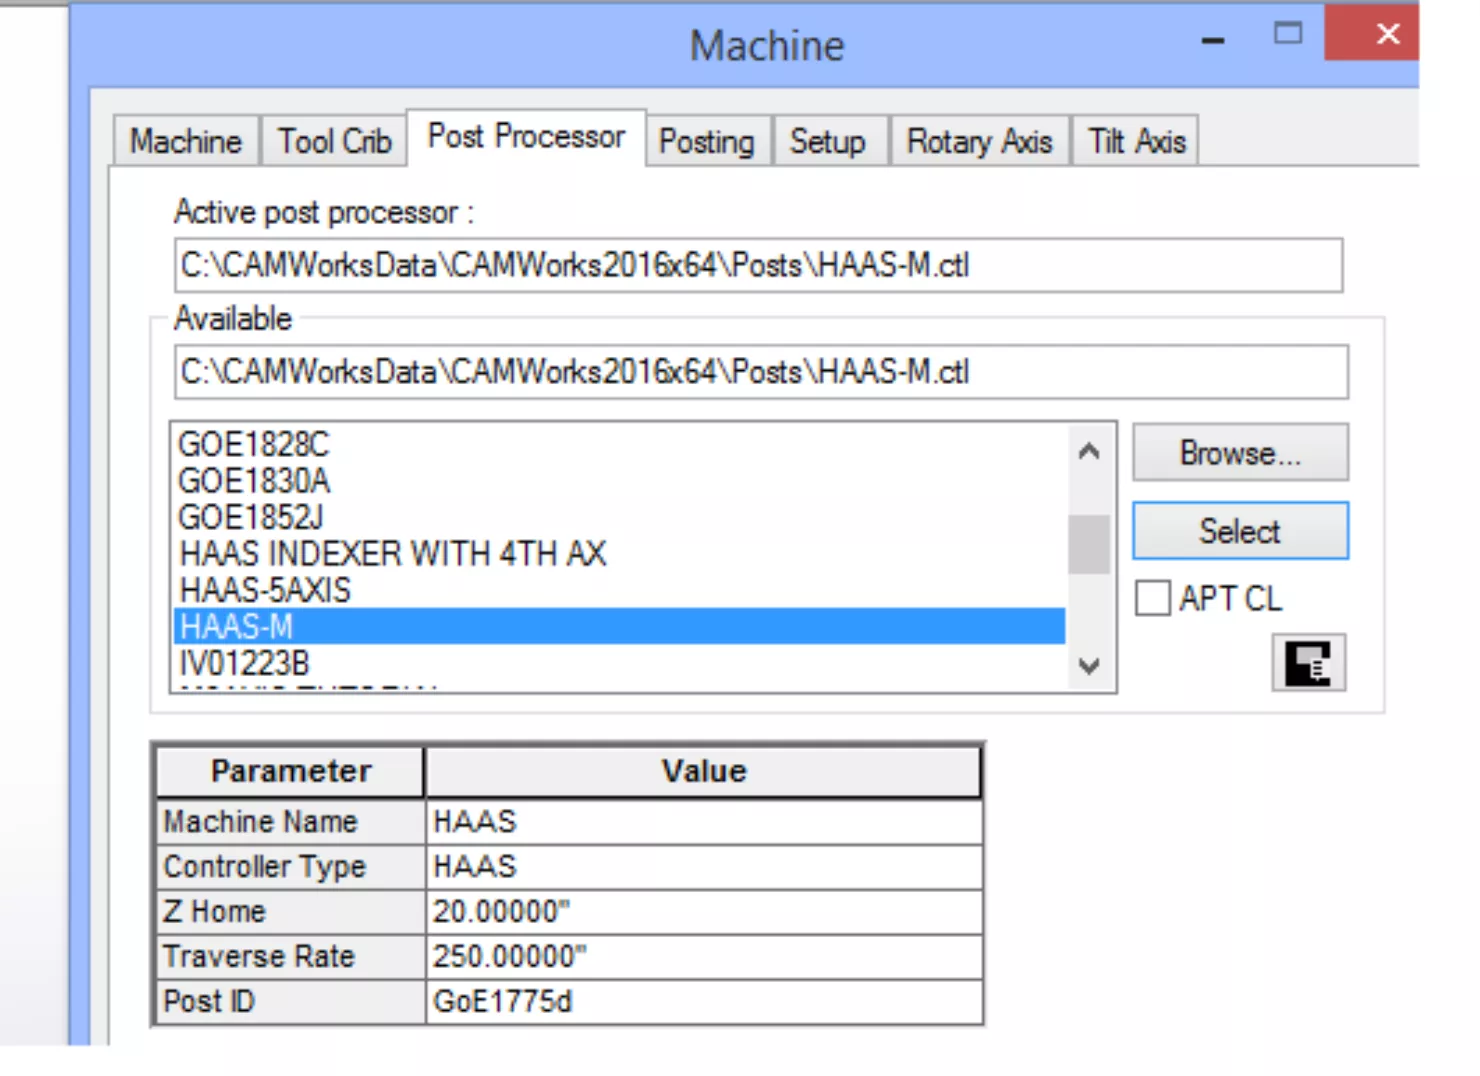Viewport: 1480px width, 1076px height.
Task: Click the Active post processor path field
Action: [757, 265]
